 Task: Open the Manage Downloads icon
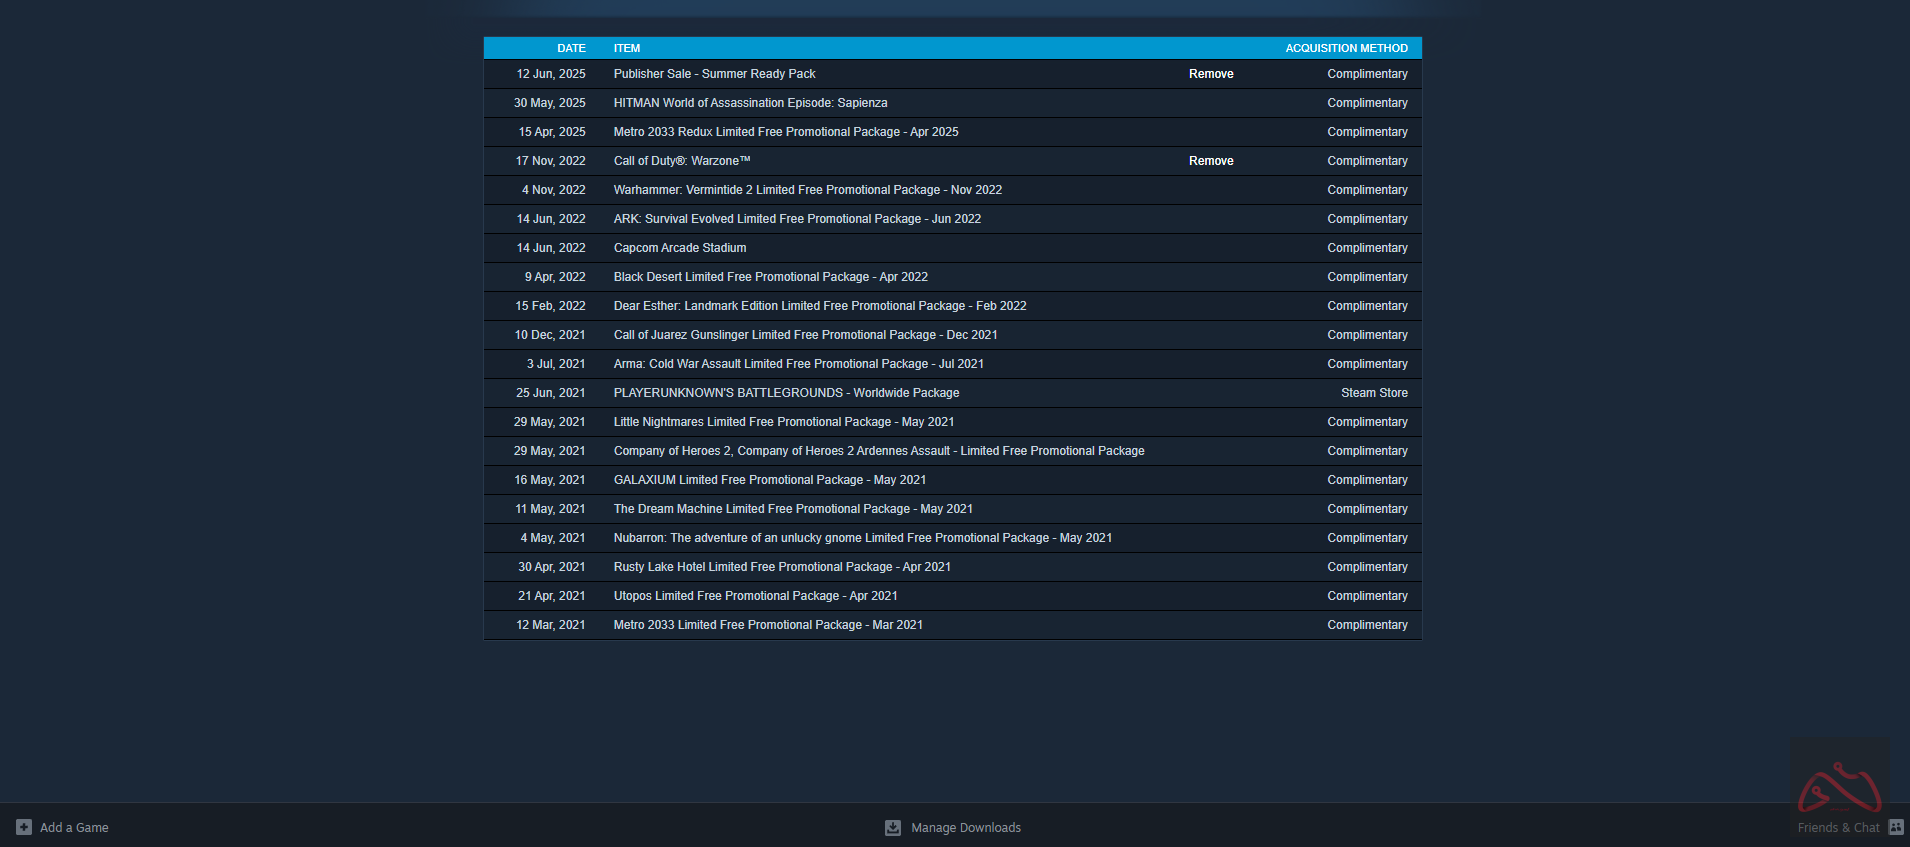click(x=893, y=827)
